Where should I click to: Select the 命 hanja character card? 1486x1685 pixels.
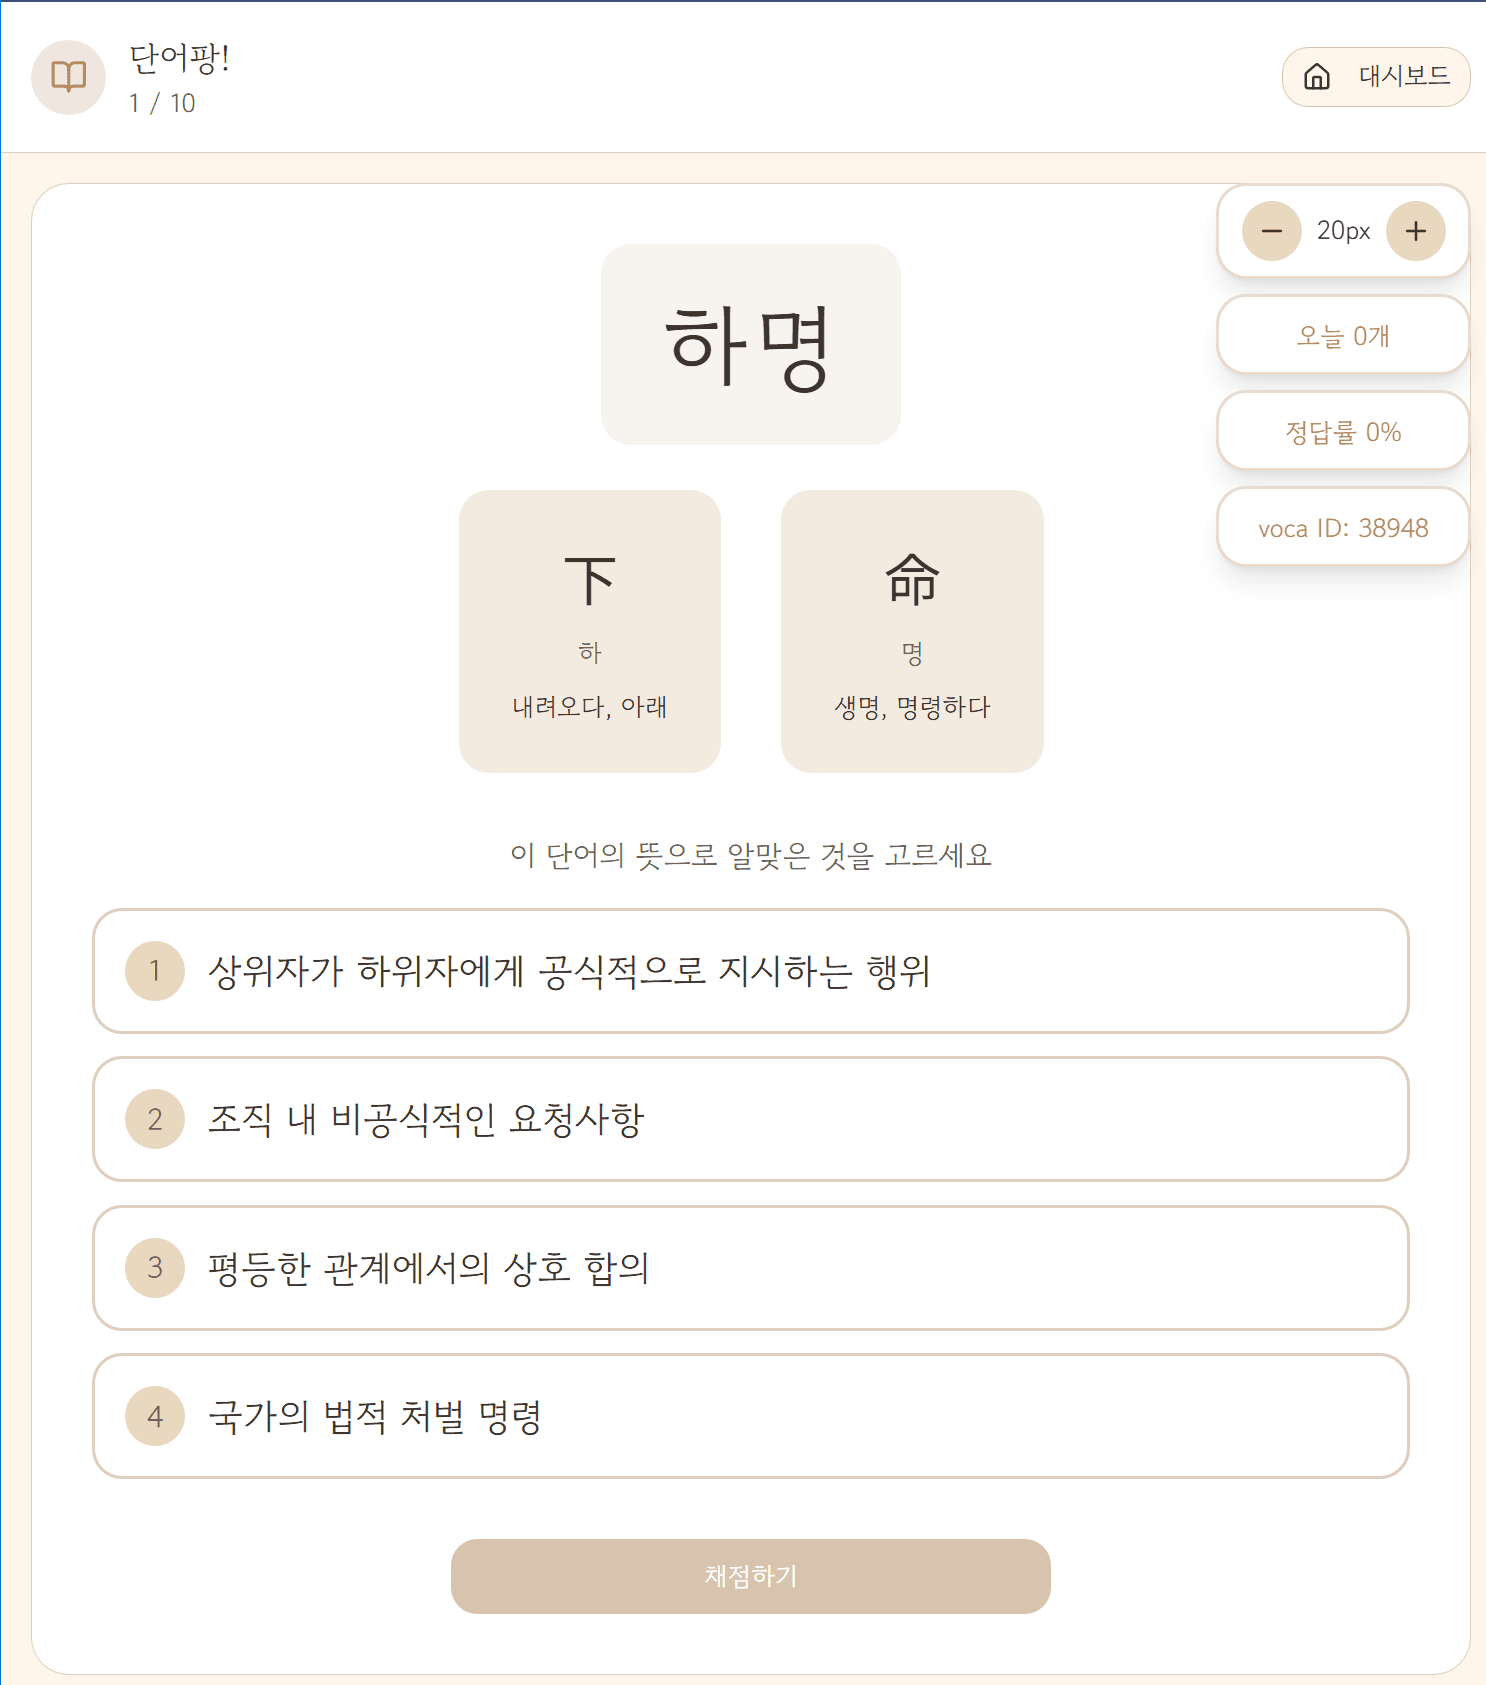coord(912,630)
